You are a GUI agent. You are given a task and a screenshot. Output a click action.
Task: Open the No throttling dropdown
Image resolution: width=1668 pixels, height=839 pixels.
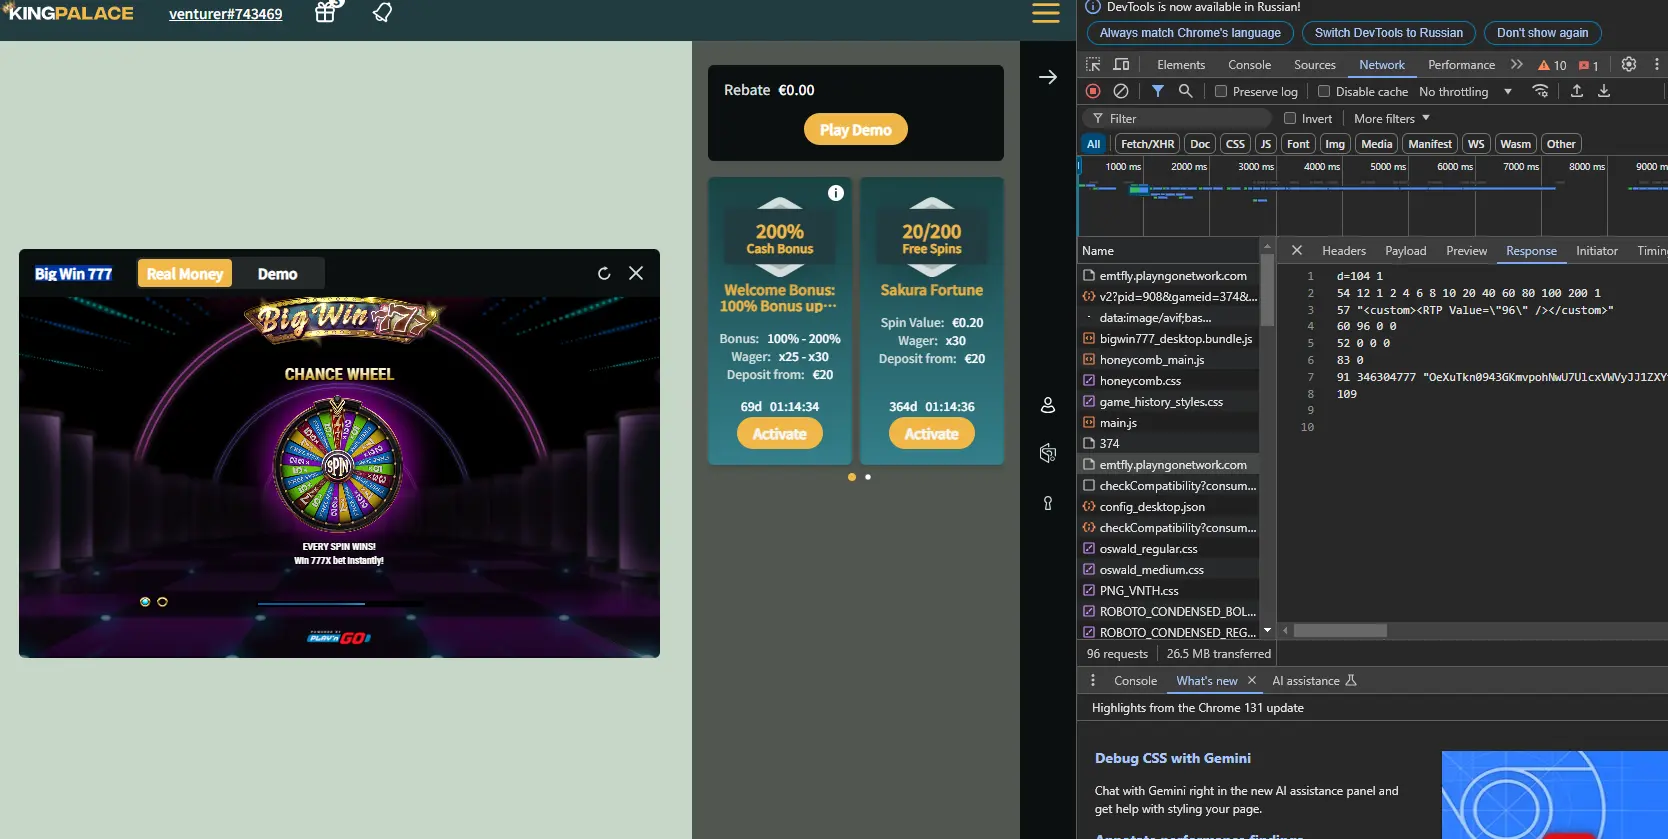(x=1465, y=91)
